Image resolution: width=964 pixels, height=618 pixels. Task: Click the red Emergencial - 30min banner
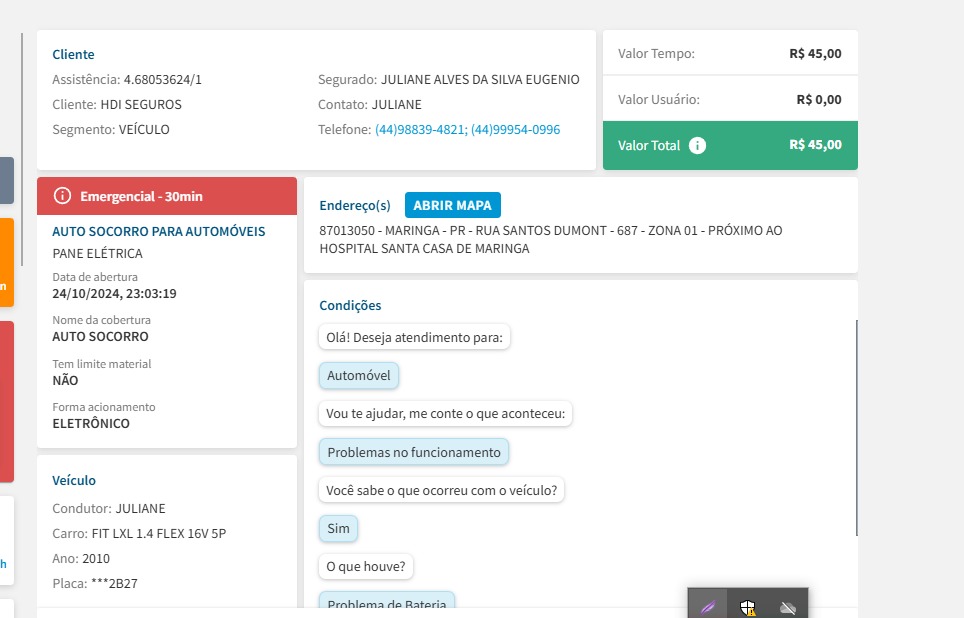click(x=167, y=196)
